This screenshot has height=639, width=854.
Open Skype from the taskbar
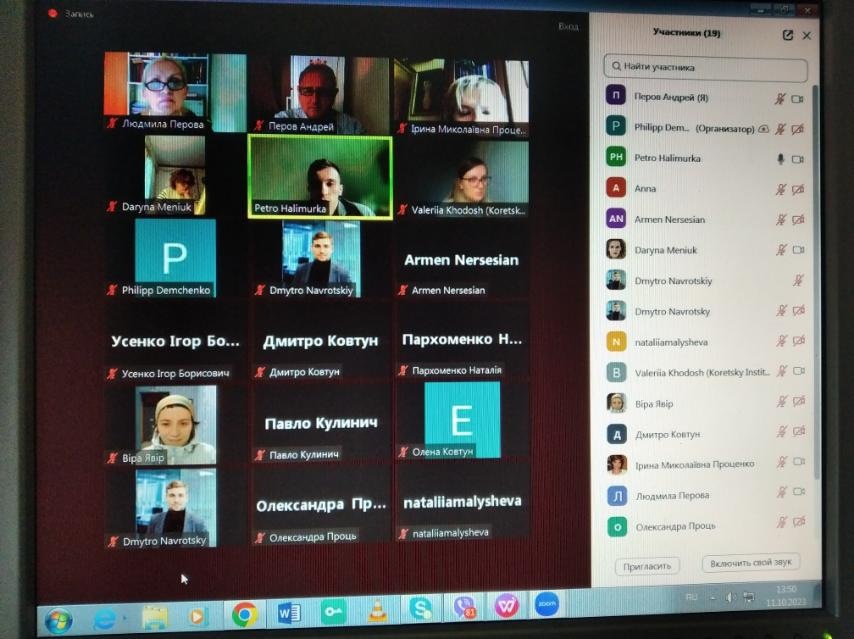click(x=420, y=608)
